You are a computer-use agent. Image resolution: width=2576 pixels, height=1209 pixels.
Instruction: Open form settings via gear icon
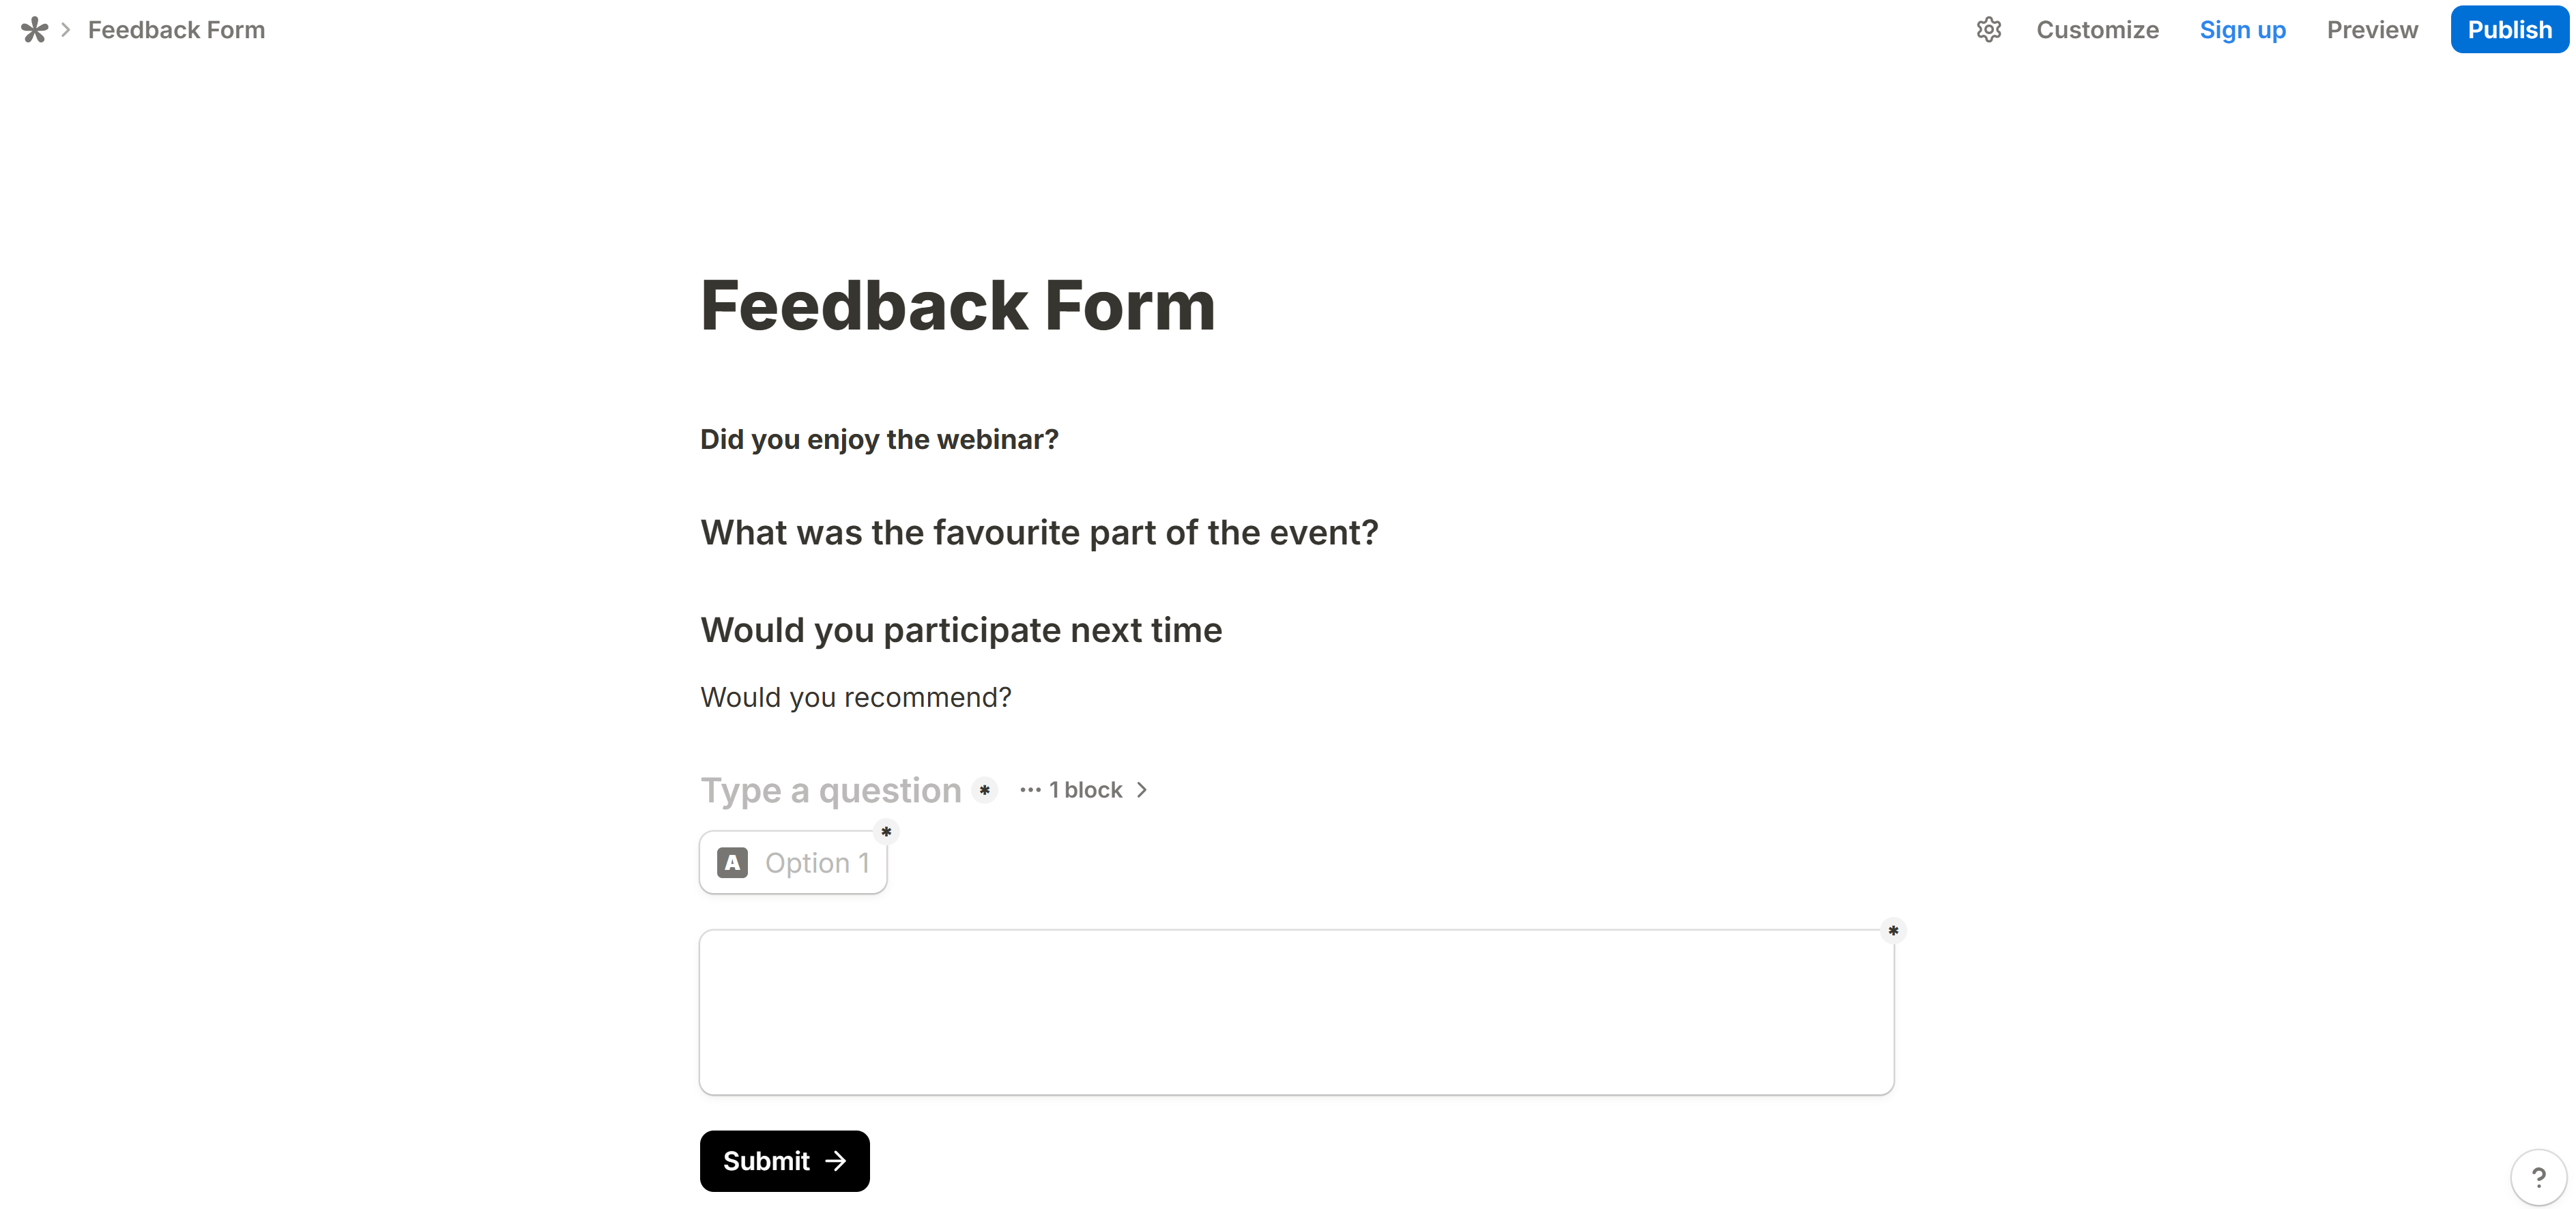click(x=1988, y=30)
